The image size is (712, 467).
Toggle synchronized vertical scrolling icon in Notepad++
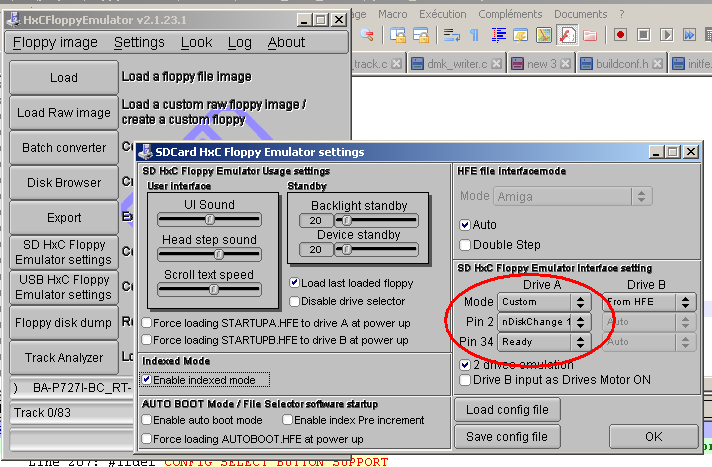[398, 35]
